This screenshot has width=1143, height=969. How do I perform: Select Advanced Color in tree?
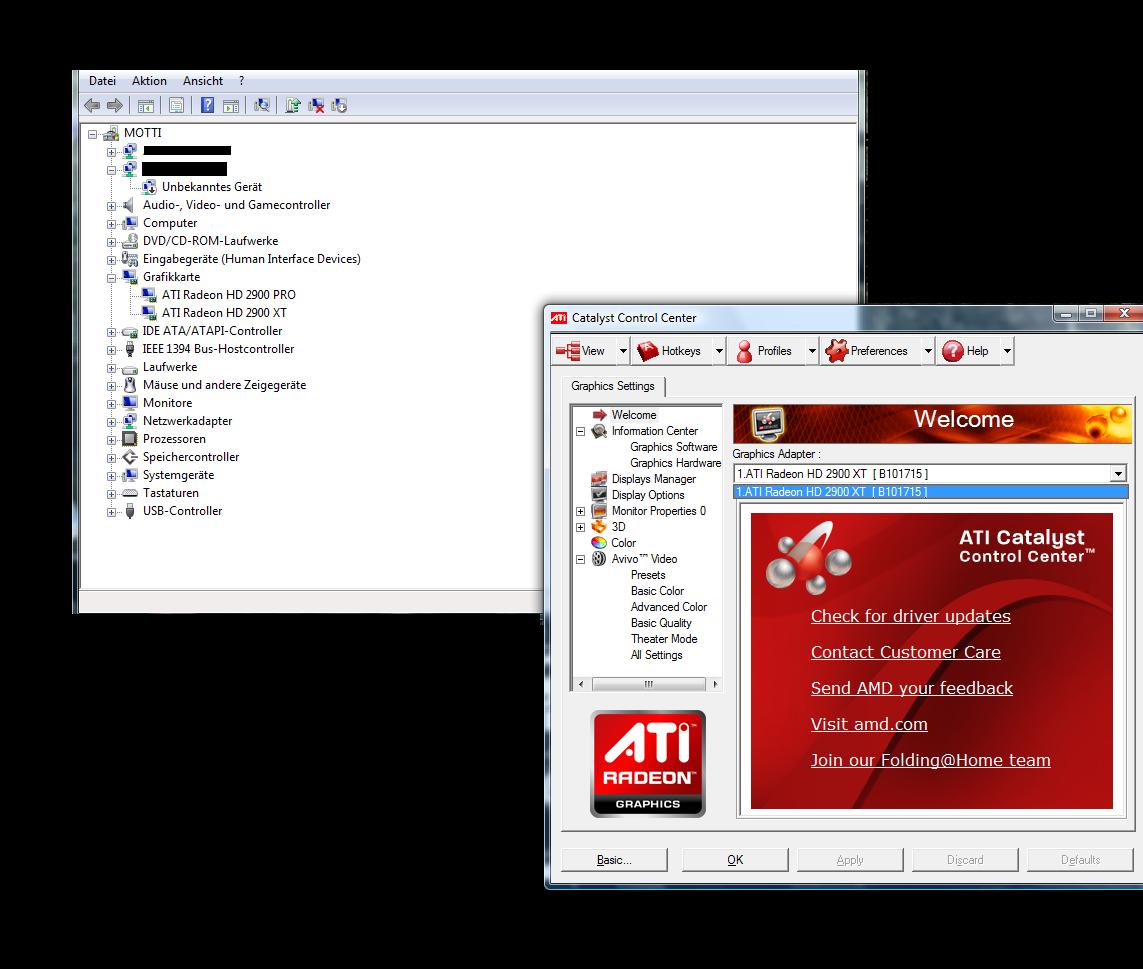pyautogui.click(x=668, y=607)
